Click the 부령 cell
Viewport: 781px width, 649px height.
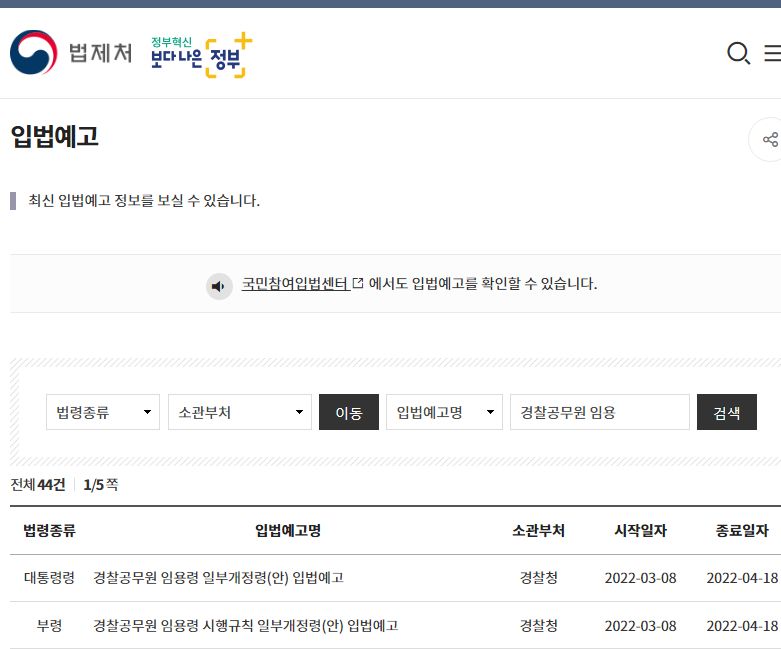49,626
